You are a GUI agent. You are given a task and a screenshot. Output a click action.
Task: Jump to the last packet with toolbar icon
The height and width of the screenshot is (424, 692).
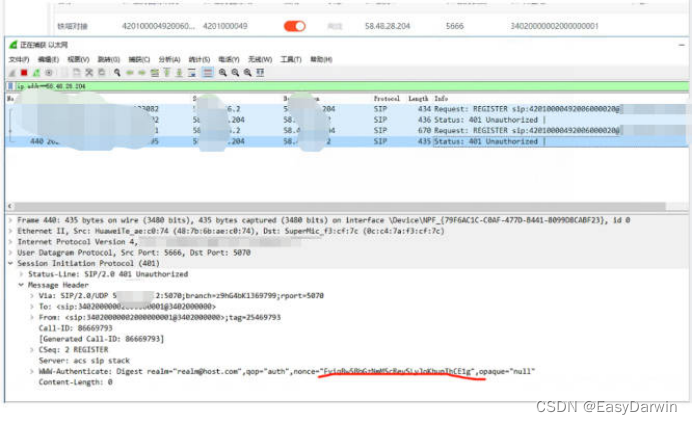point(179,73)
